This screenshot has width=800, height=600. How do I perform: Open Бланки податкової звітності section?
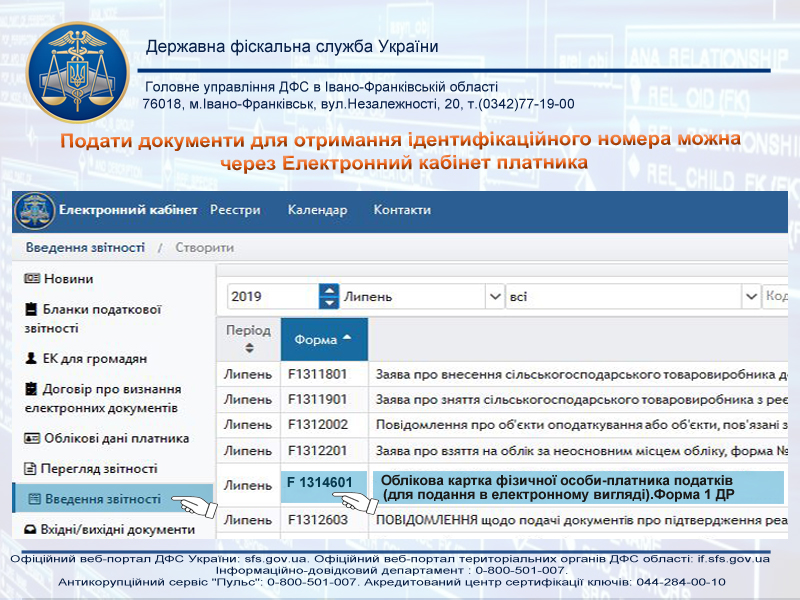click(93, 318)
